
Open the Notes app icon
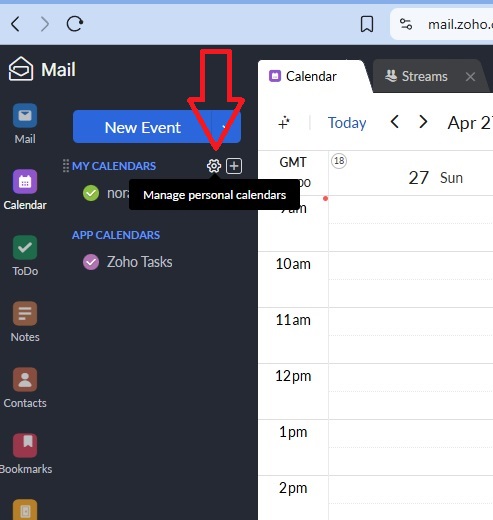coord(25,313)
